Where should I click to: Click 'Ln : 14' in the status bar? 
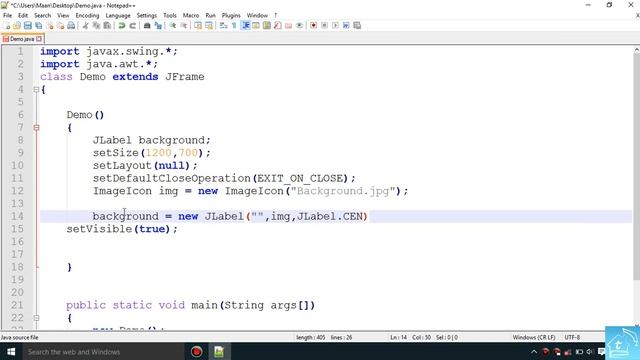tap(398, 338)
